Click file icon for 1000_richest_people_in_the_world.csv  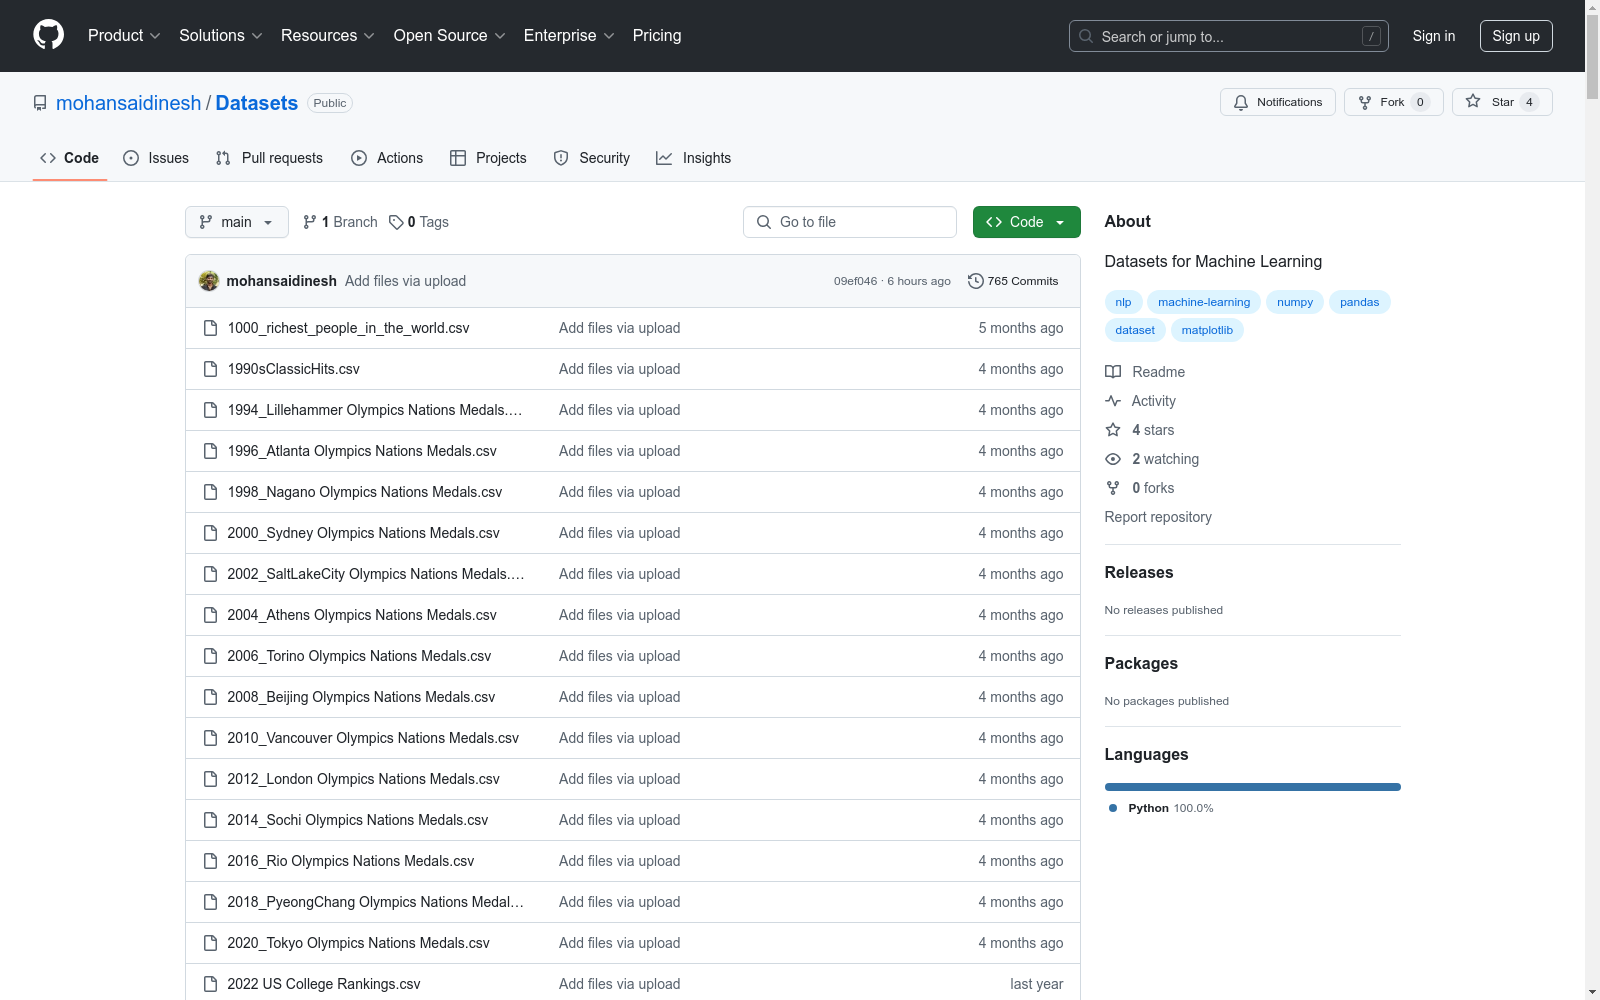210,328
